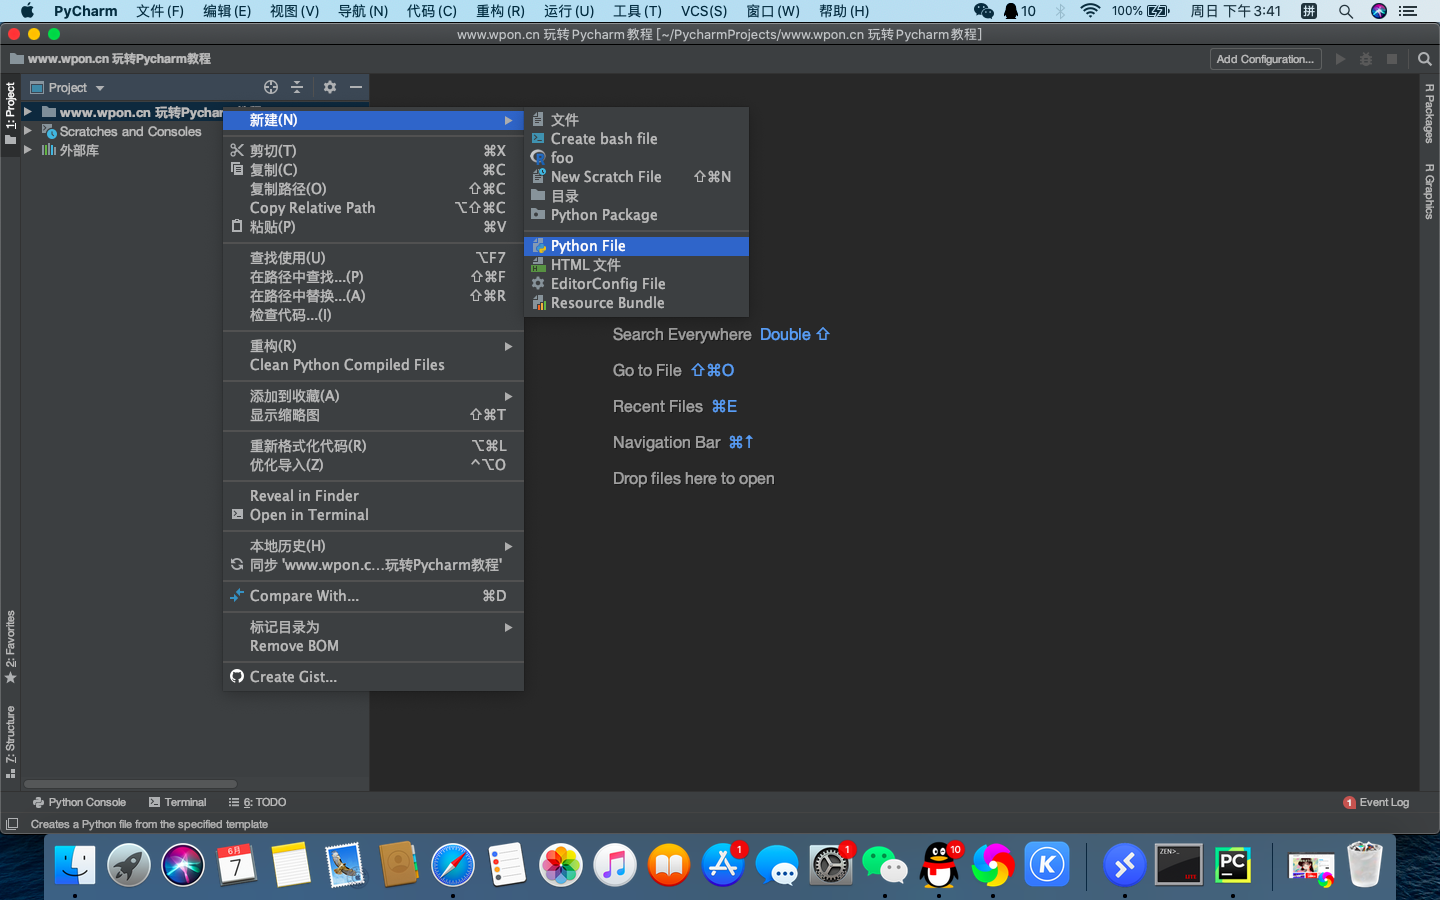Expand the 重构(R) refactor submenu

coord(373,346)
